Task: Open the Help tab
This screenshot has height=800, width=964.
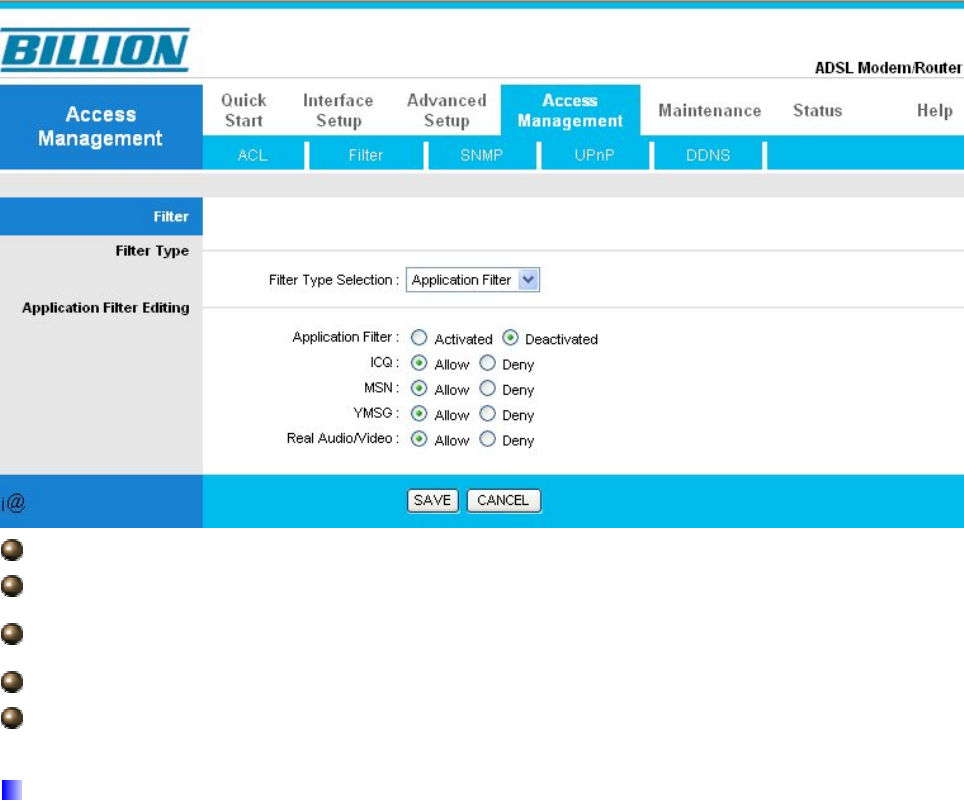Action: 934,111
